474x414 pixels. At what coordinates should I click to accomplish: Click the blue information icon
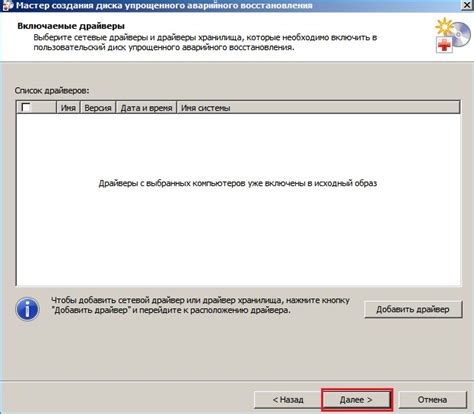tap(27, 309)
